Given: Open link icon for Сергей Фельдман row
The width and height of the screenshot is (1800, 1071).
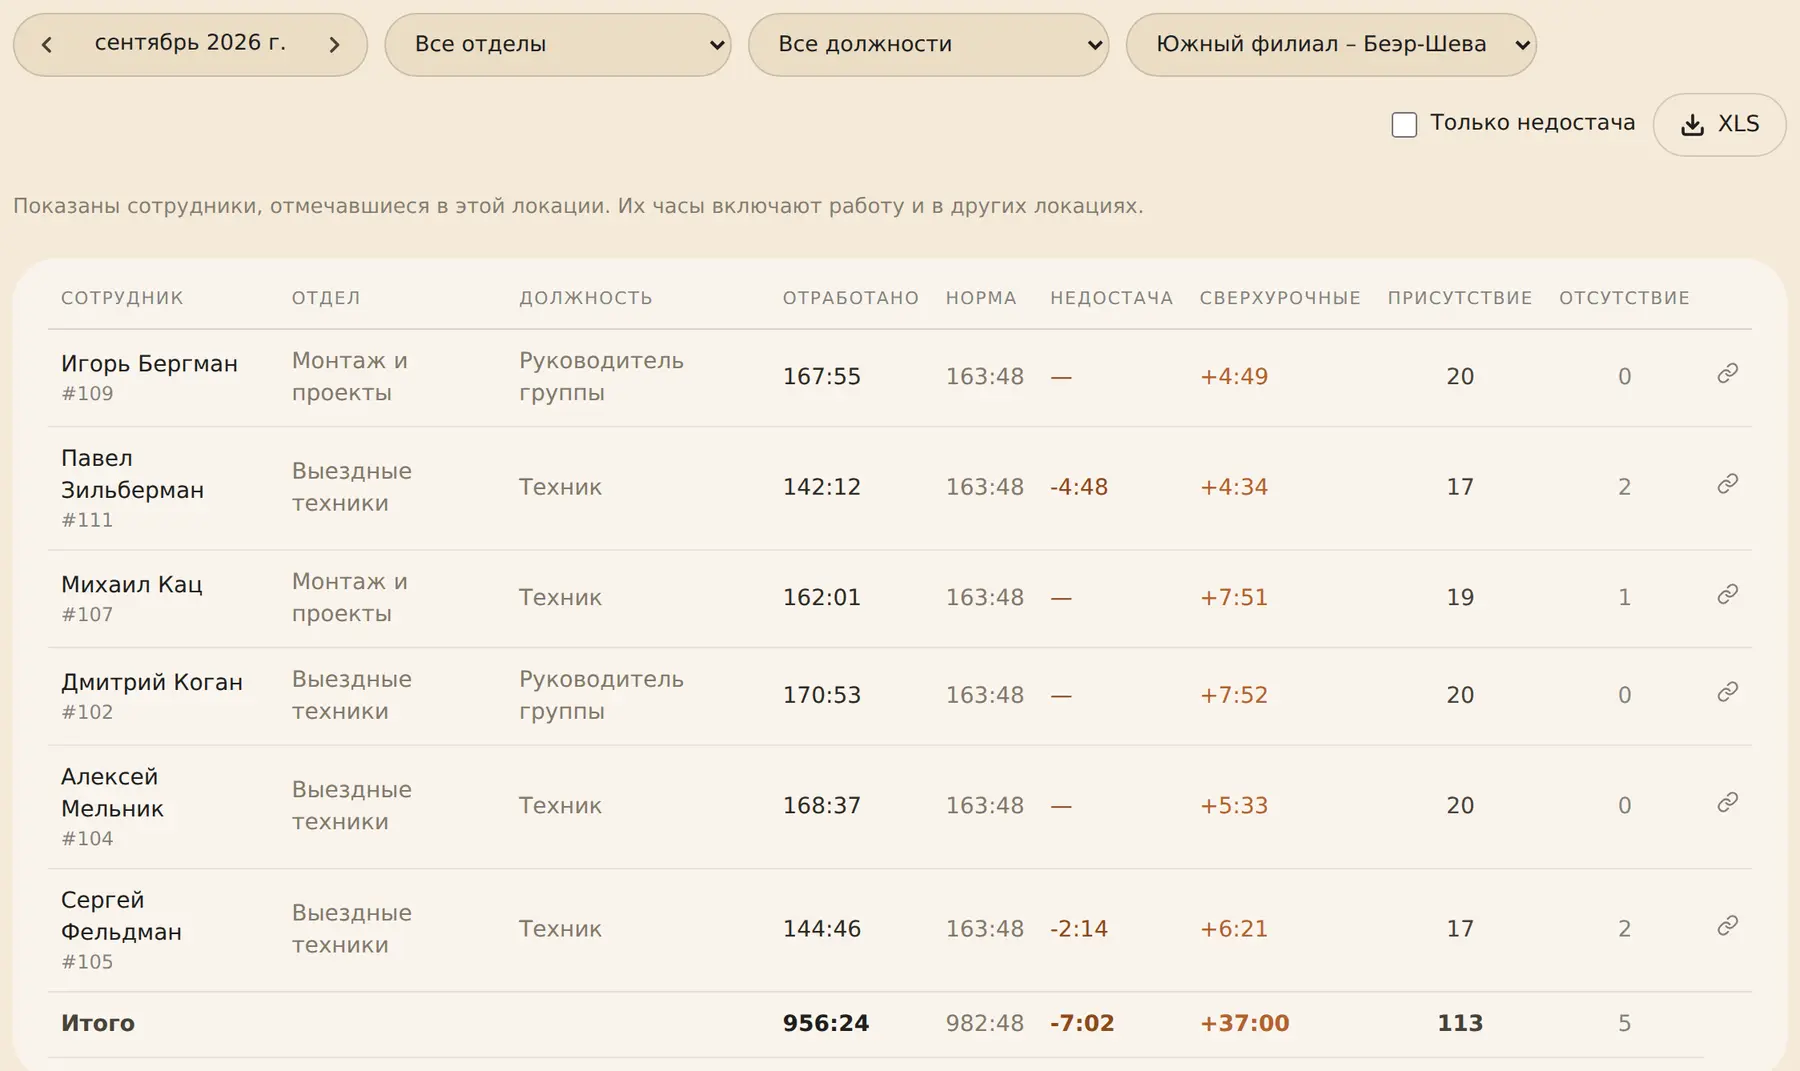Looking at the screenshot, I should [x=1727, y=926].
